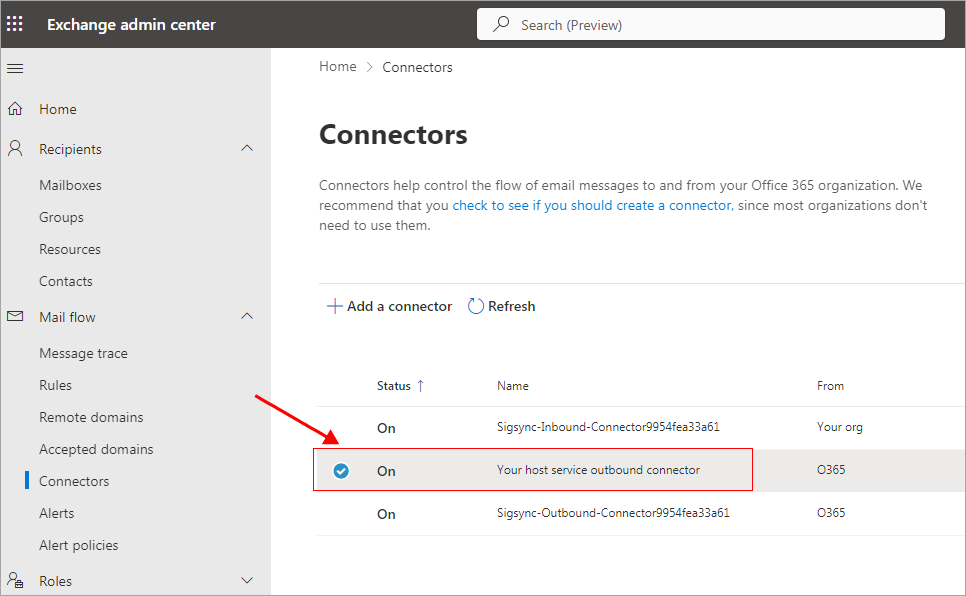
Task: Click the plus icon to add a connector
Action: pos(334,307)
